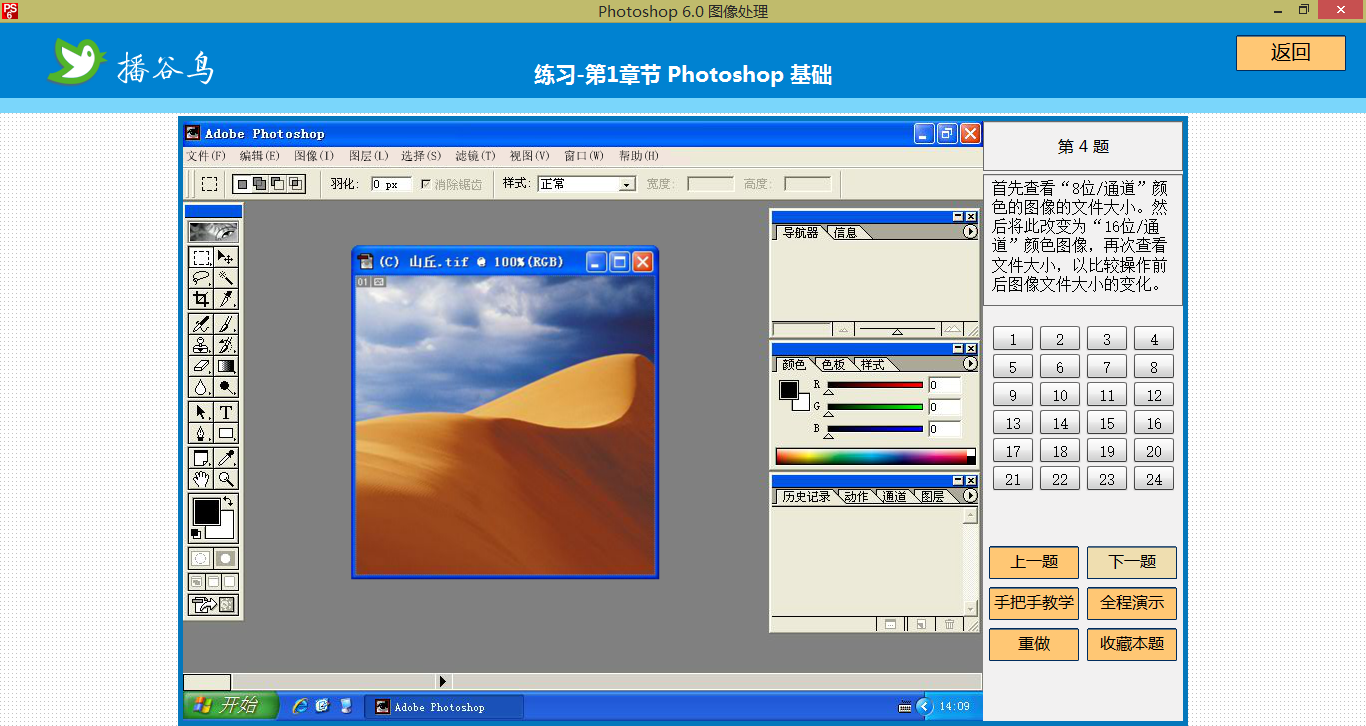Screen dimensions: 1366x726
Task: Select the Notes tool
Action: tap(201, 458)
